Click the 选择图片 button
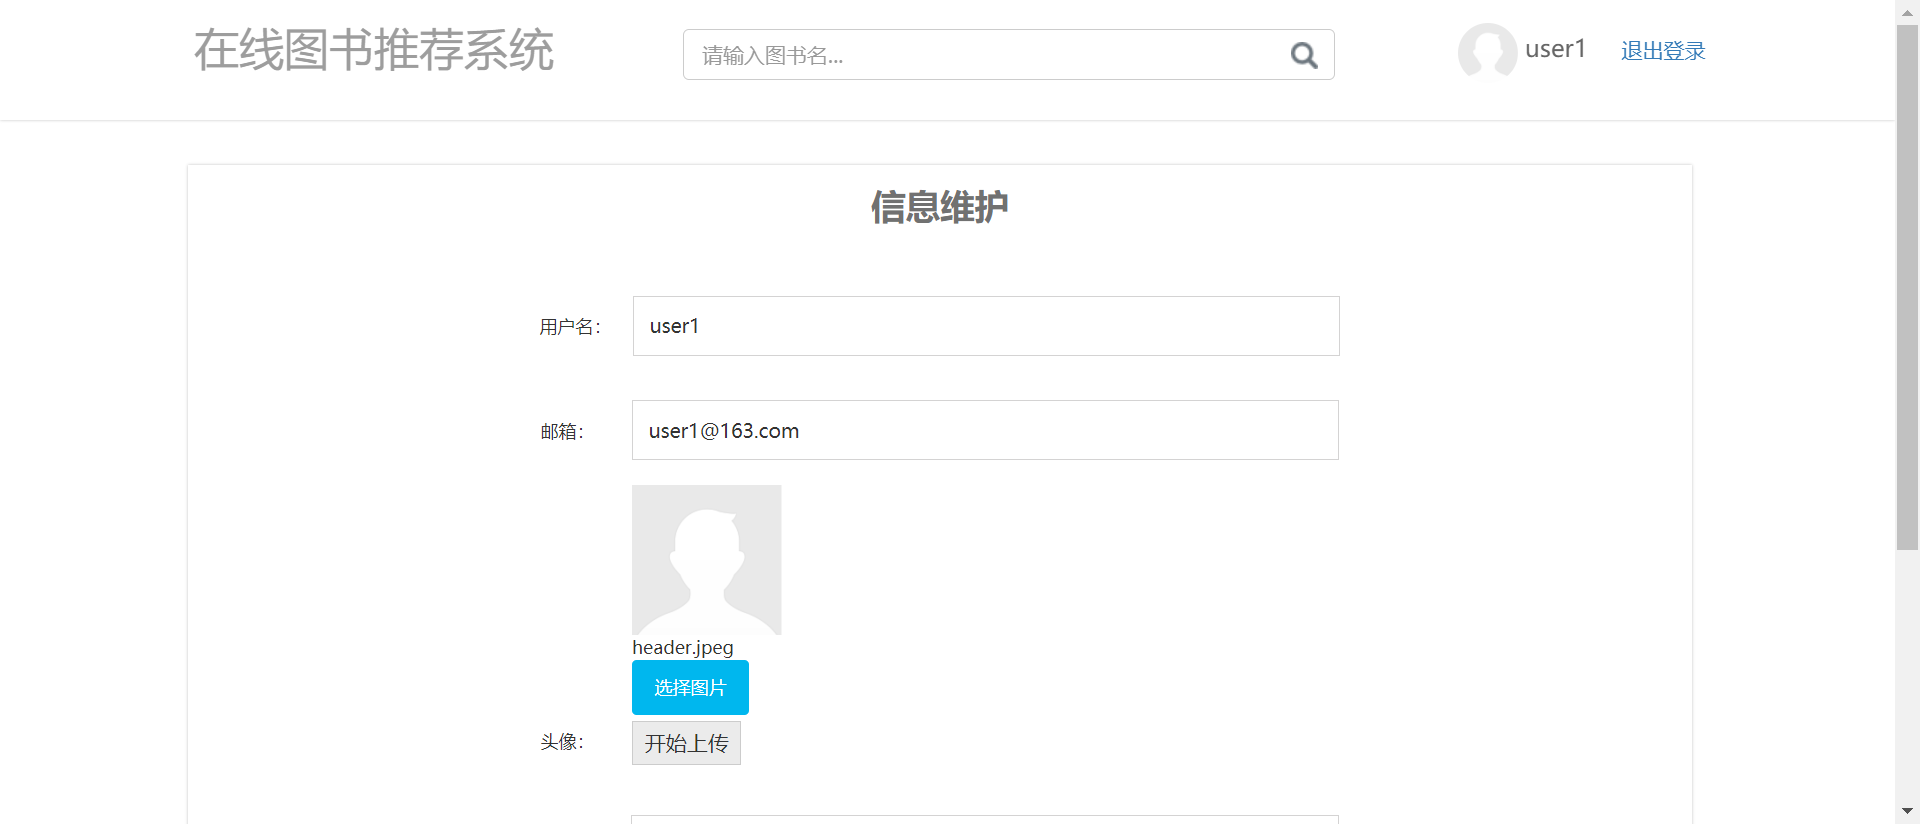Image resolution: width=1920 pixels, height=824 pixels. click(x=690, y=688)
